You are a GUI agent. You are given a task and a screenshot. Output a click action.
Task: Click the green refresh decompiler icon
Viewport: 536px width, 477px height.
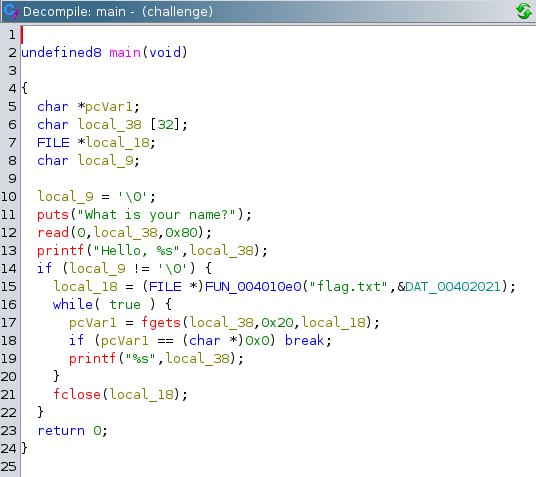[x=524, y=11]
